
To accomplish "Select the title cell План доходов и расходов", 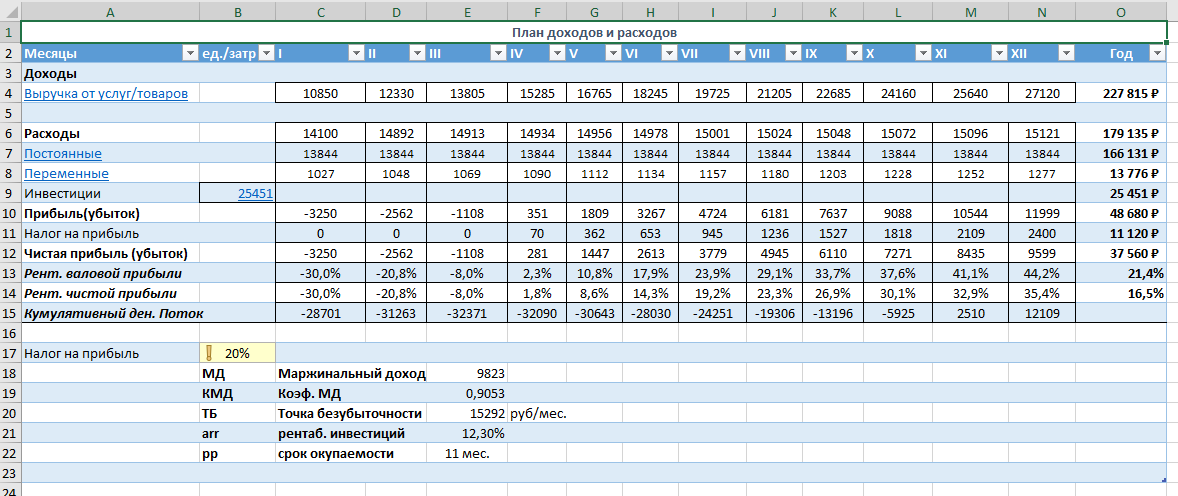I will coord(594,32).
